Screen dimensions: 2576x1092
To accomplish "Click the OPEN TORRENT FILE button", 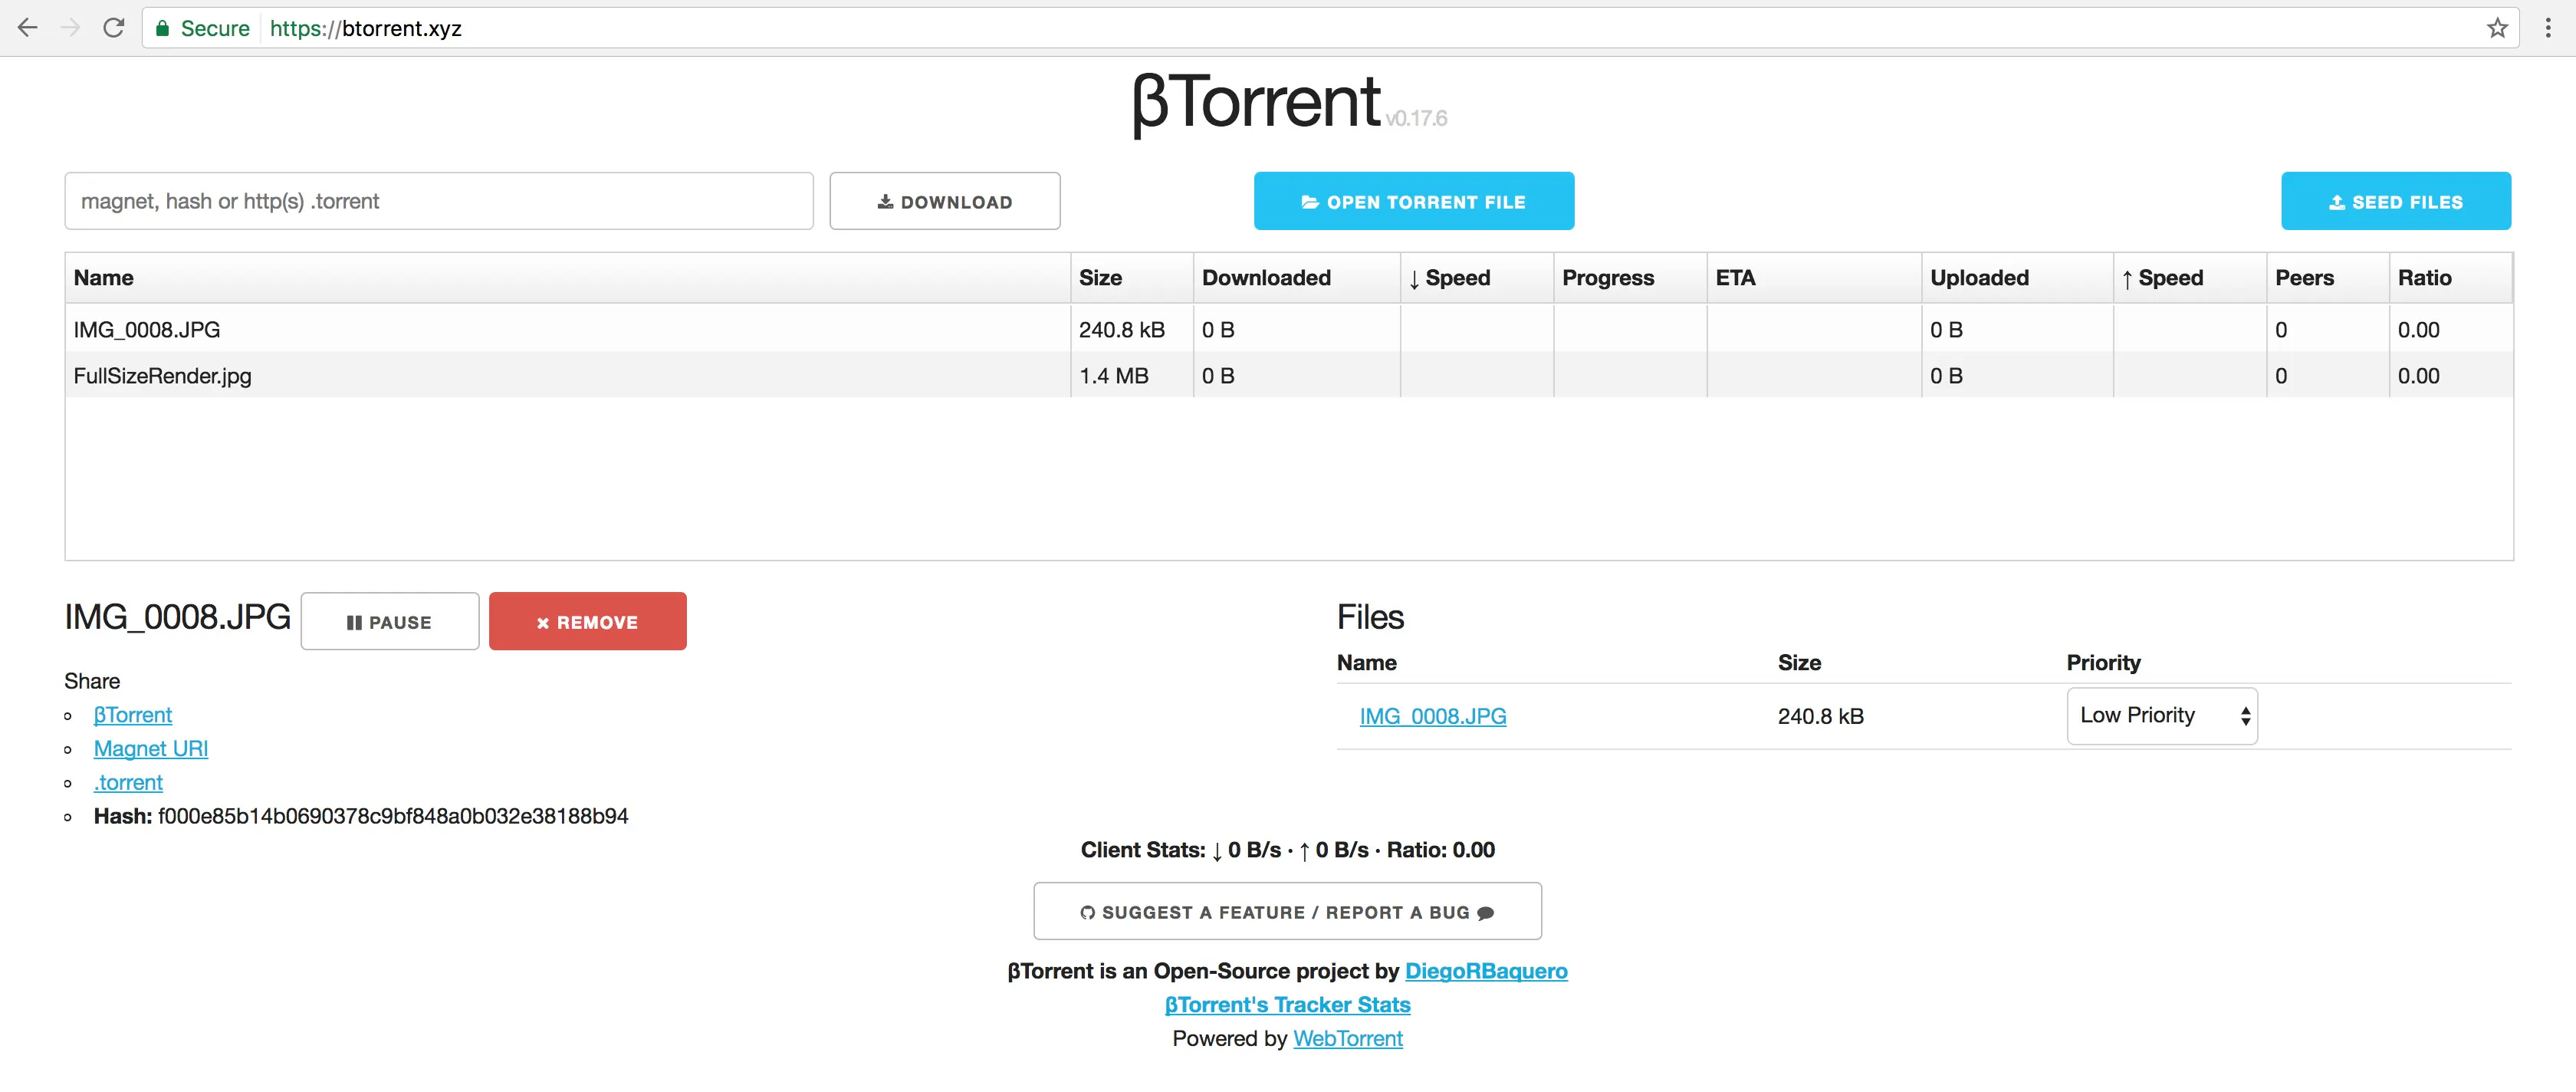I will 1414,201.
